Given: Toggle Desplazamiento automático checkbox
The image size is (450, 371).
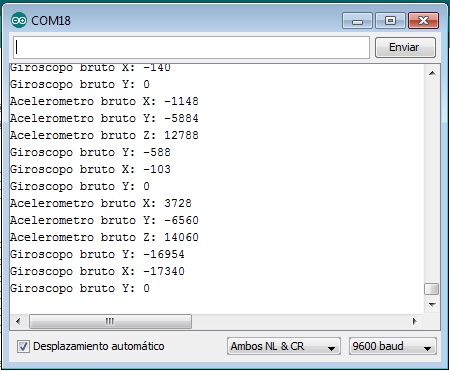Looking at the screenshot, I should click(23, 346).
